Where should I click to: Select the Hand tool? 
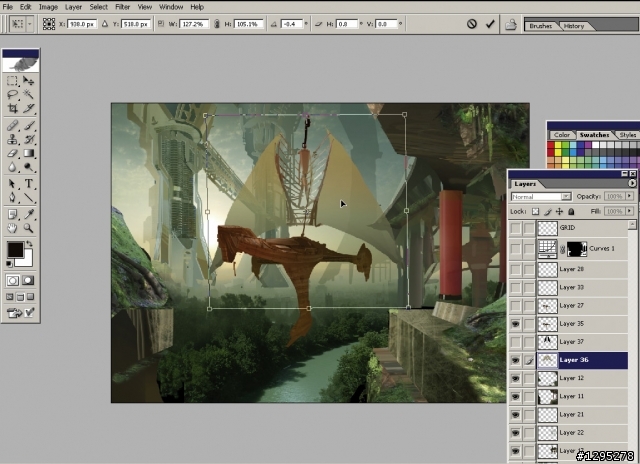point(12,228)
